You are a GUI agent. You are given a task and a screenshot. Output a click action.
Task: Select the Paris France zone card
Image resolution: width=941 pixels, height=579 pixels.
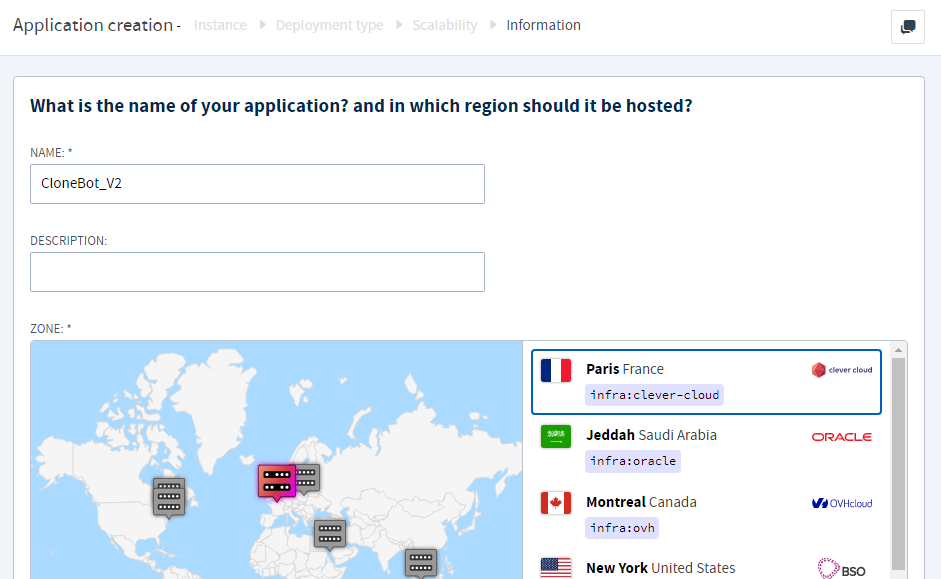[x=706, y=382]
